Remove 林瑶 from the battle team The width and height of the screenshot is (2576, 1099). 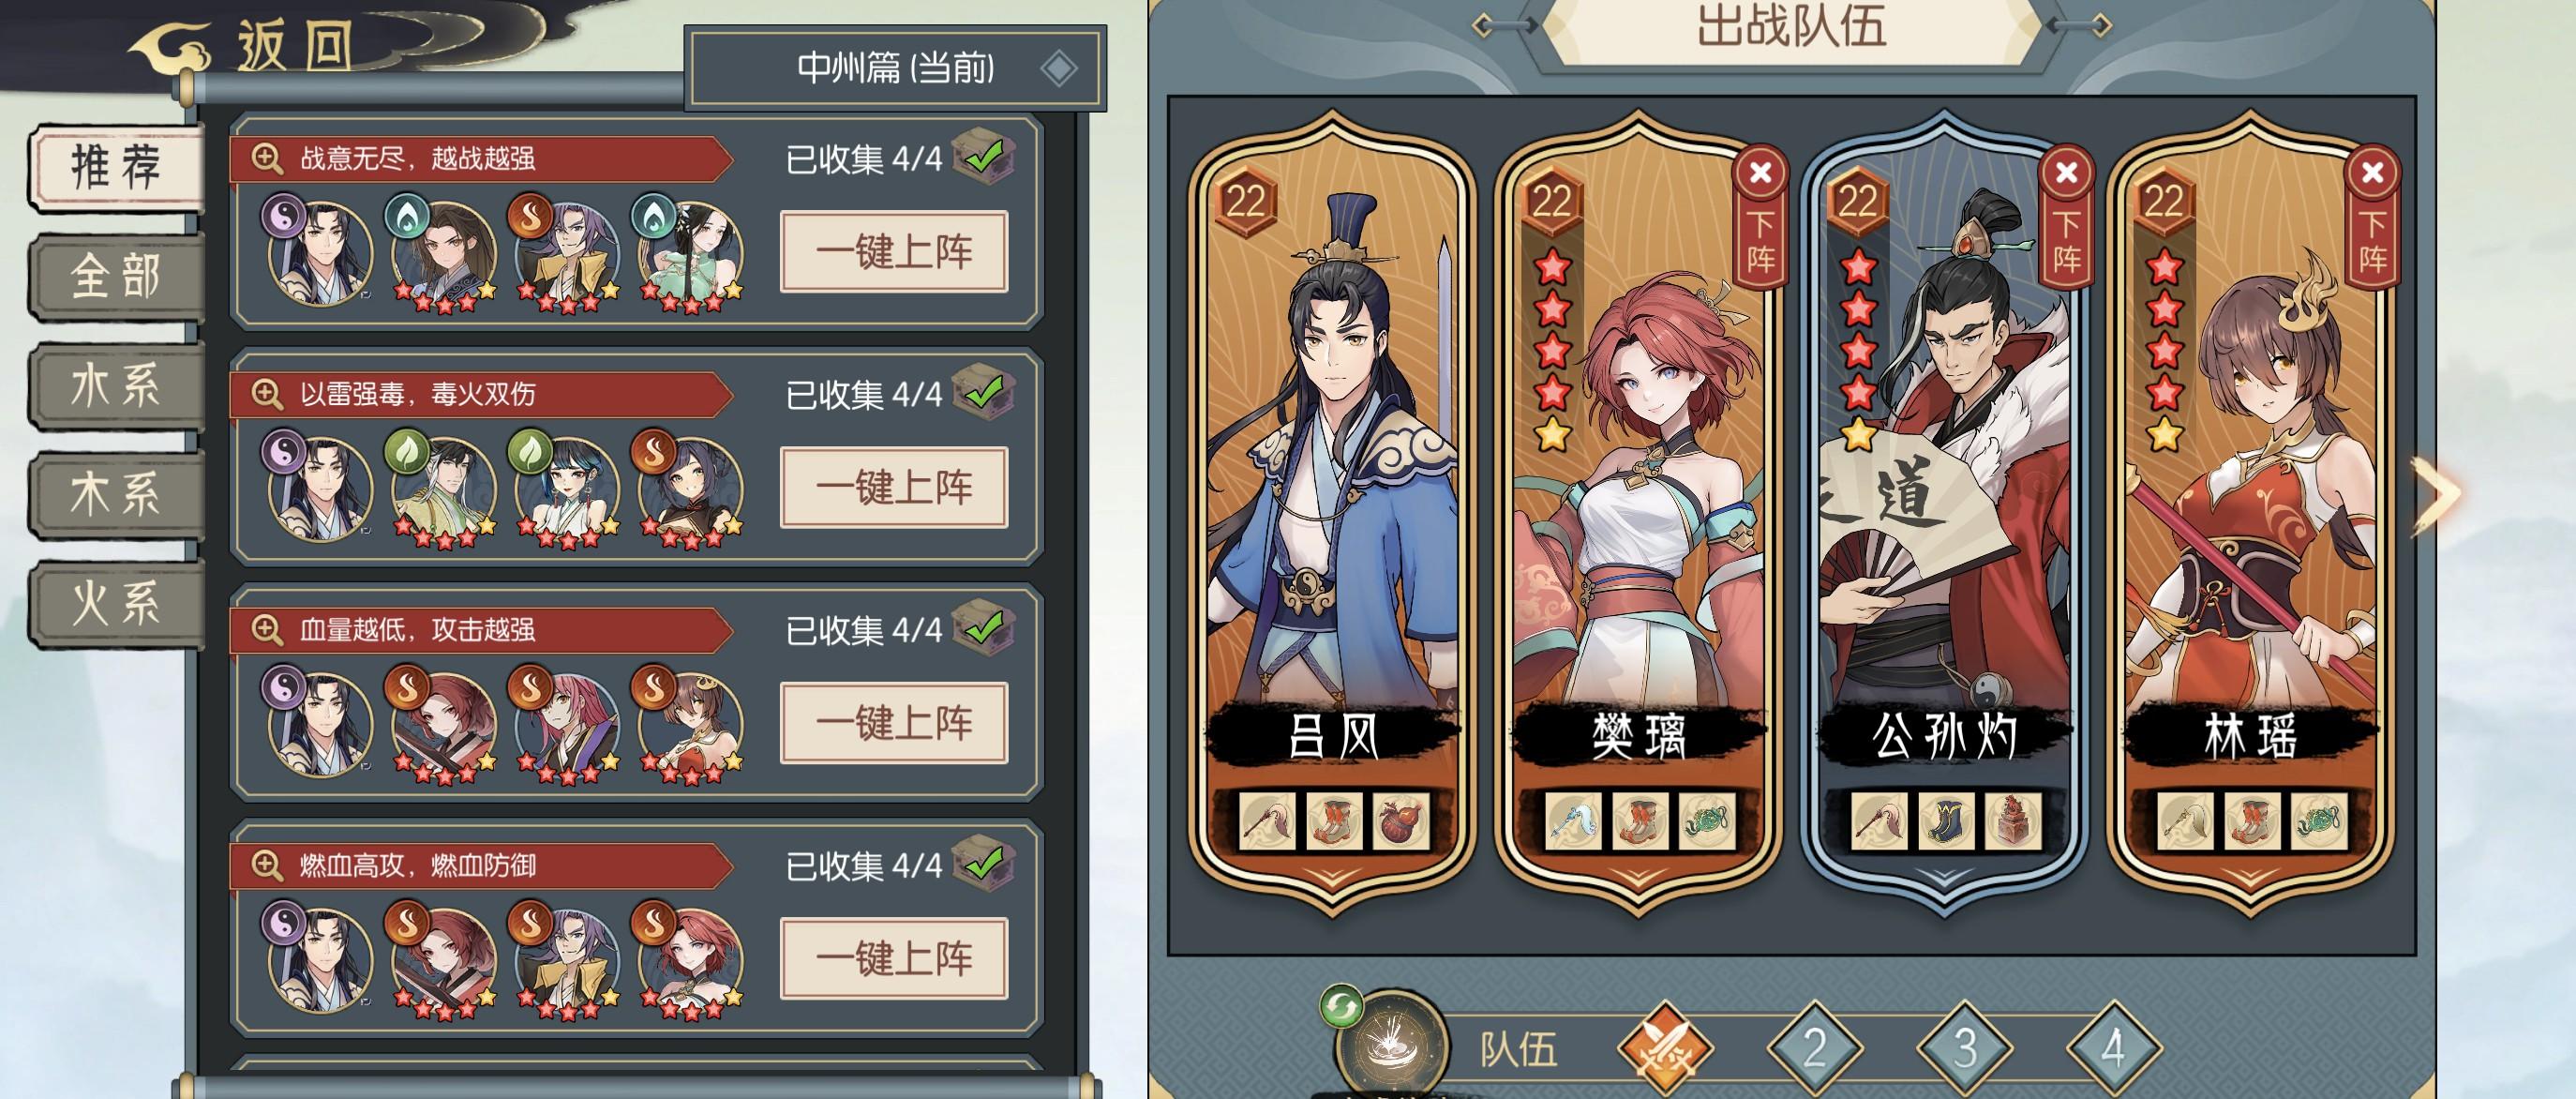point(2372,217)
